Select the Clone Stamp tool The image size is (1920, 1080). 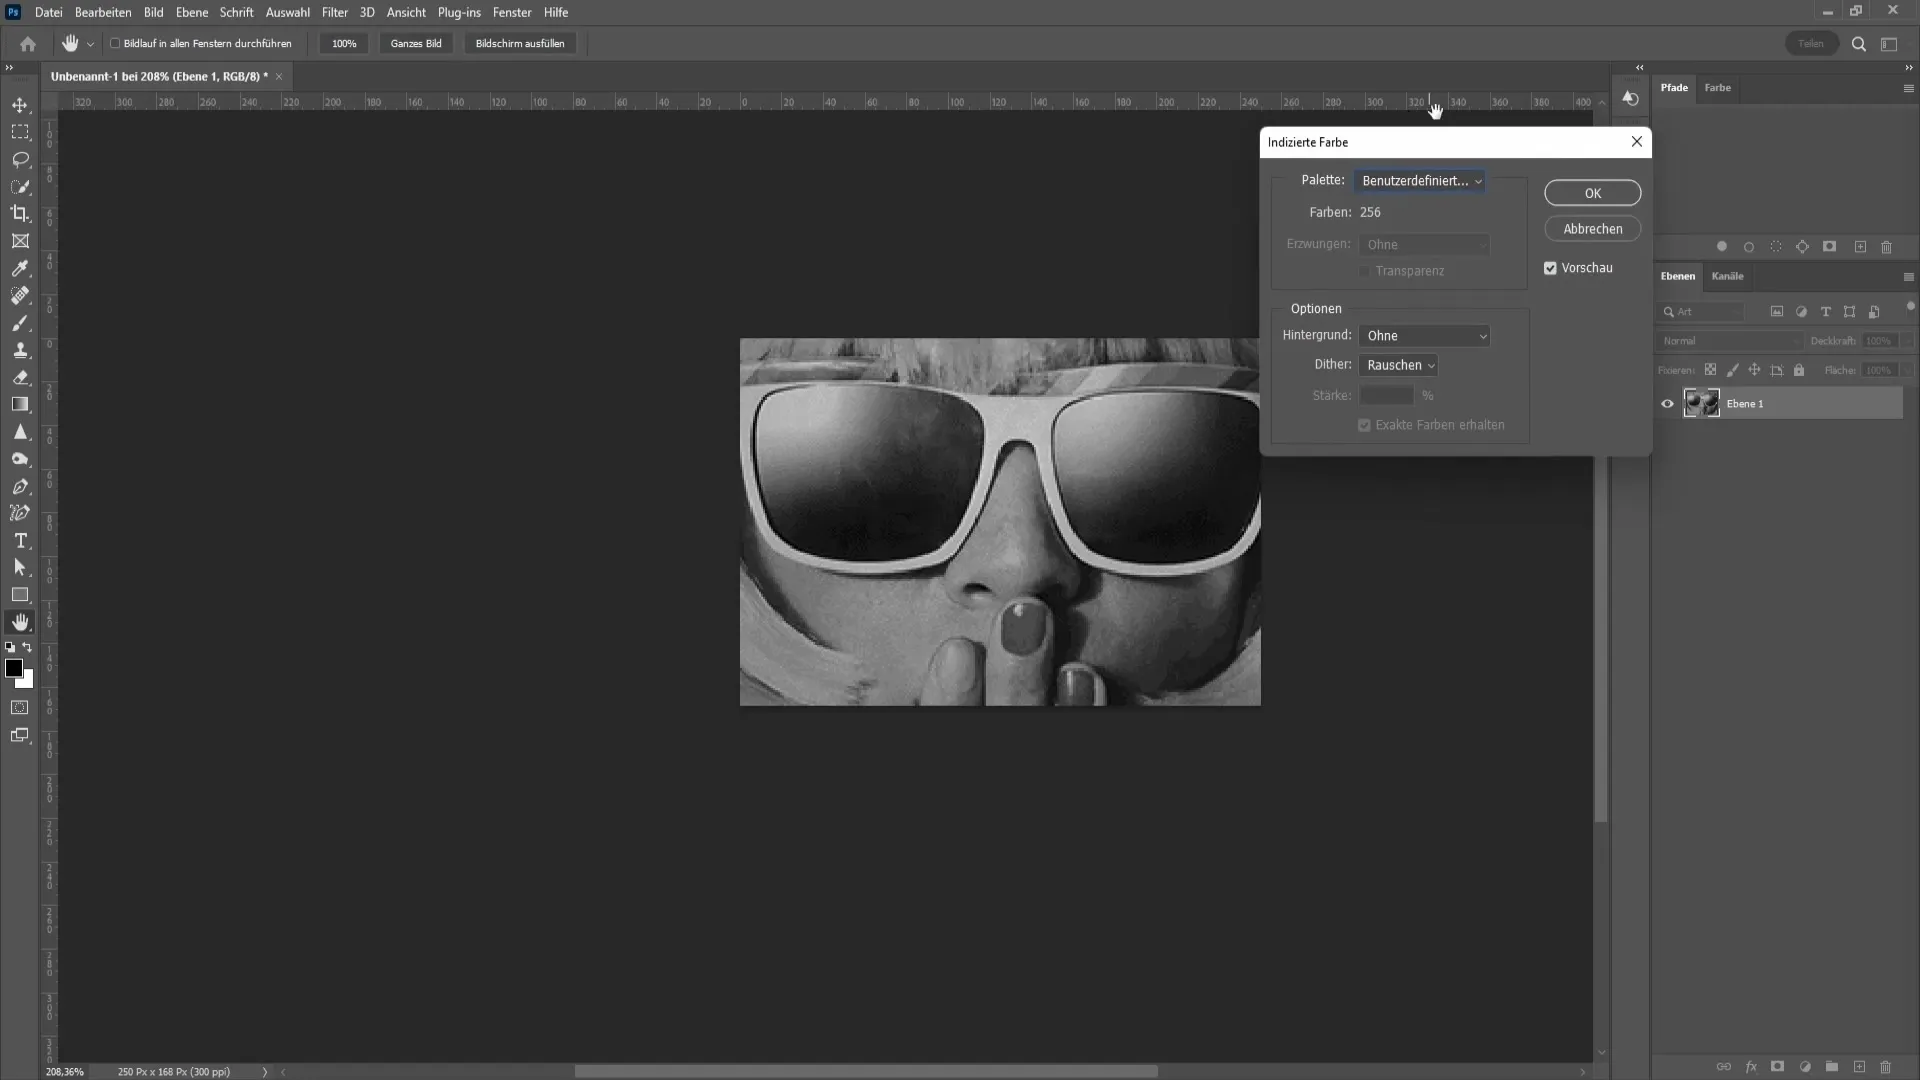pyautogui.click(x=20, y=350)
